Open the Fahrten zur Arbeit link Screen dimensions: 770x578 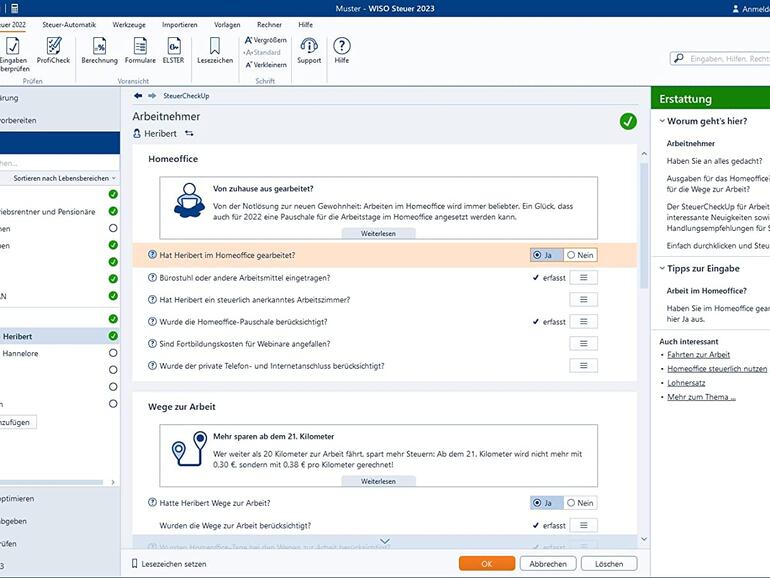pyautogui.click(x=698, y=355)
